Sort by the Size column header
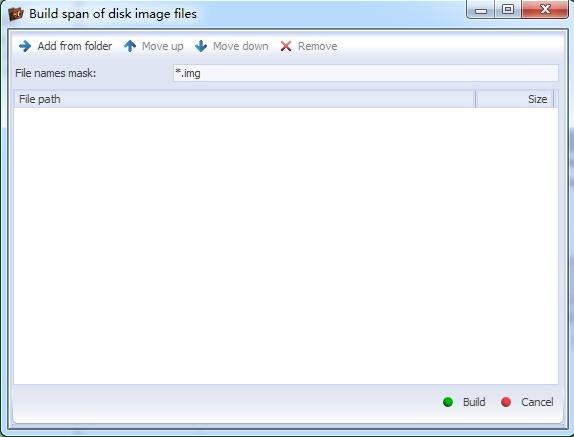 [x=515, y=99]
